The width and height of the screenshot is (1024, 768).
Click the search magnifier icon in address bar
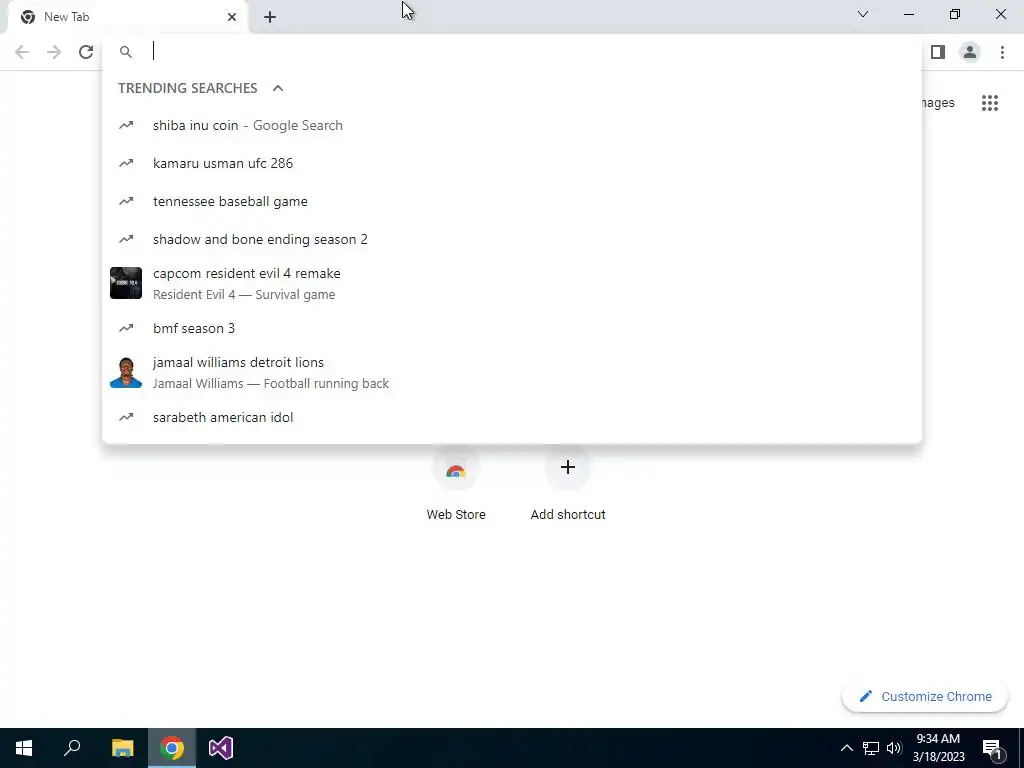coord(125,52)
